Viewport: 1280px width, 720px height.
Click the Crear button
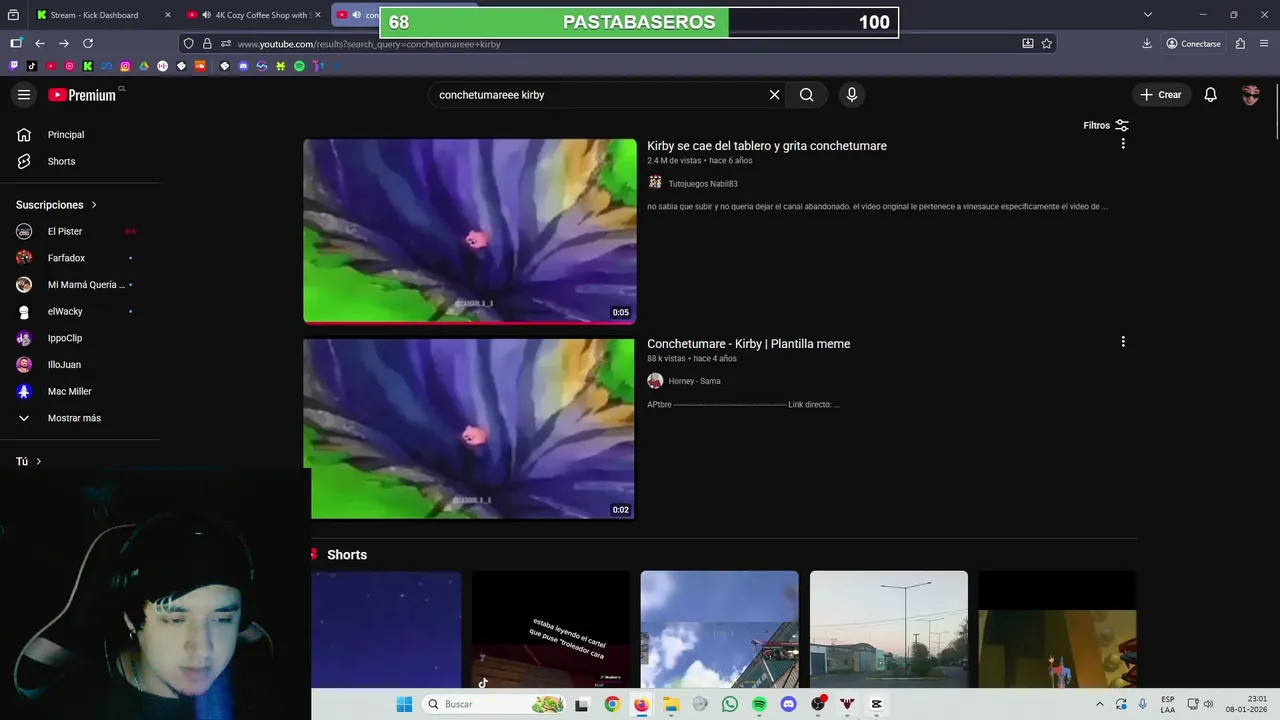pyautogui.click(x=1161, y=95)
